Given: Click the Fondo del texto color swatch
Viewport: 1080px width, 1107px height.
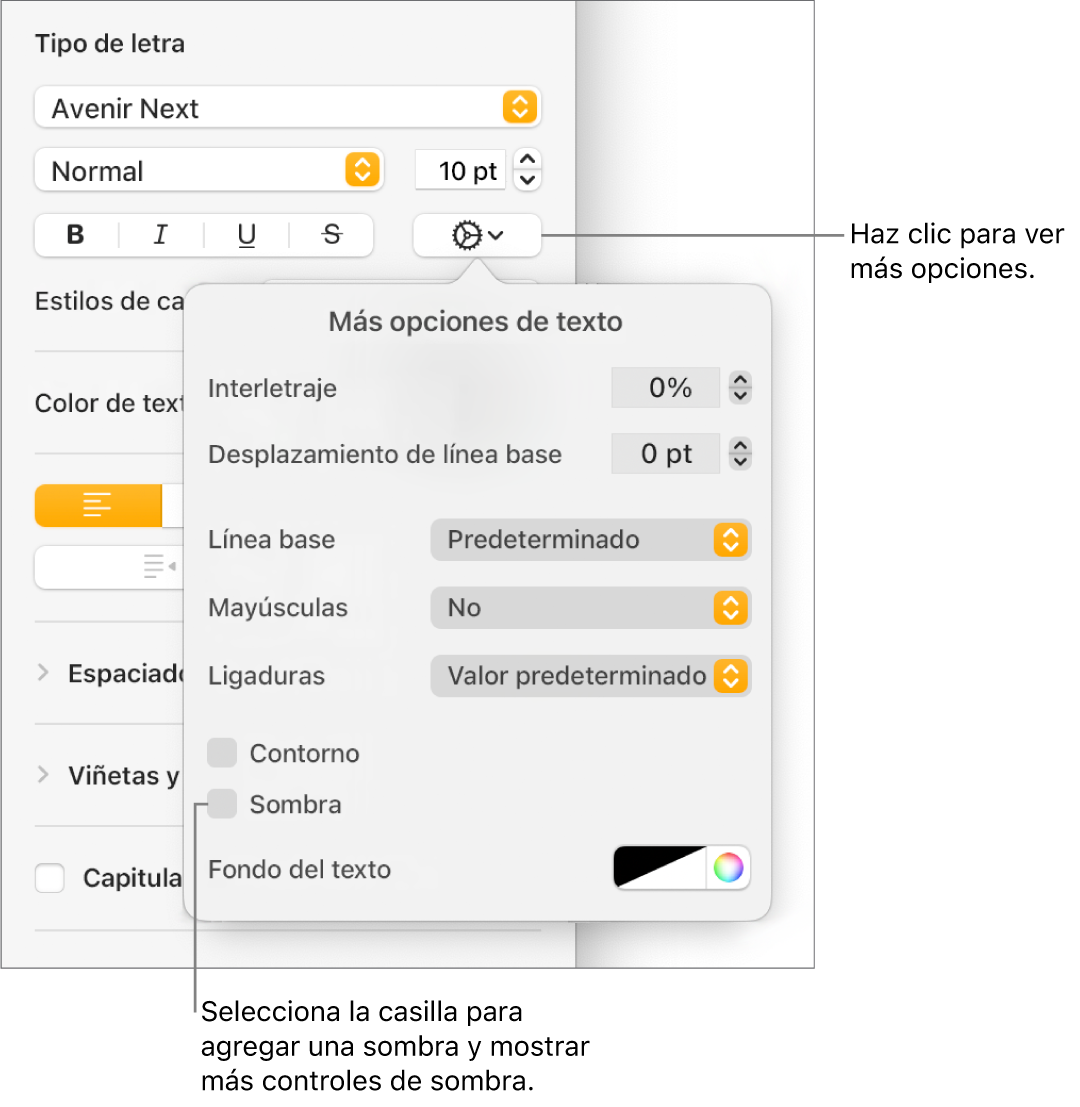Looking at the screenshot, I should 660,868.
